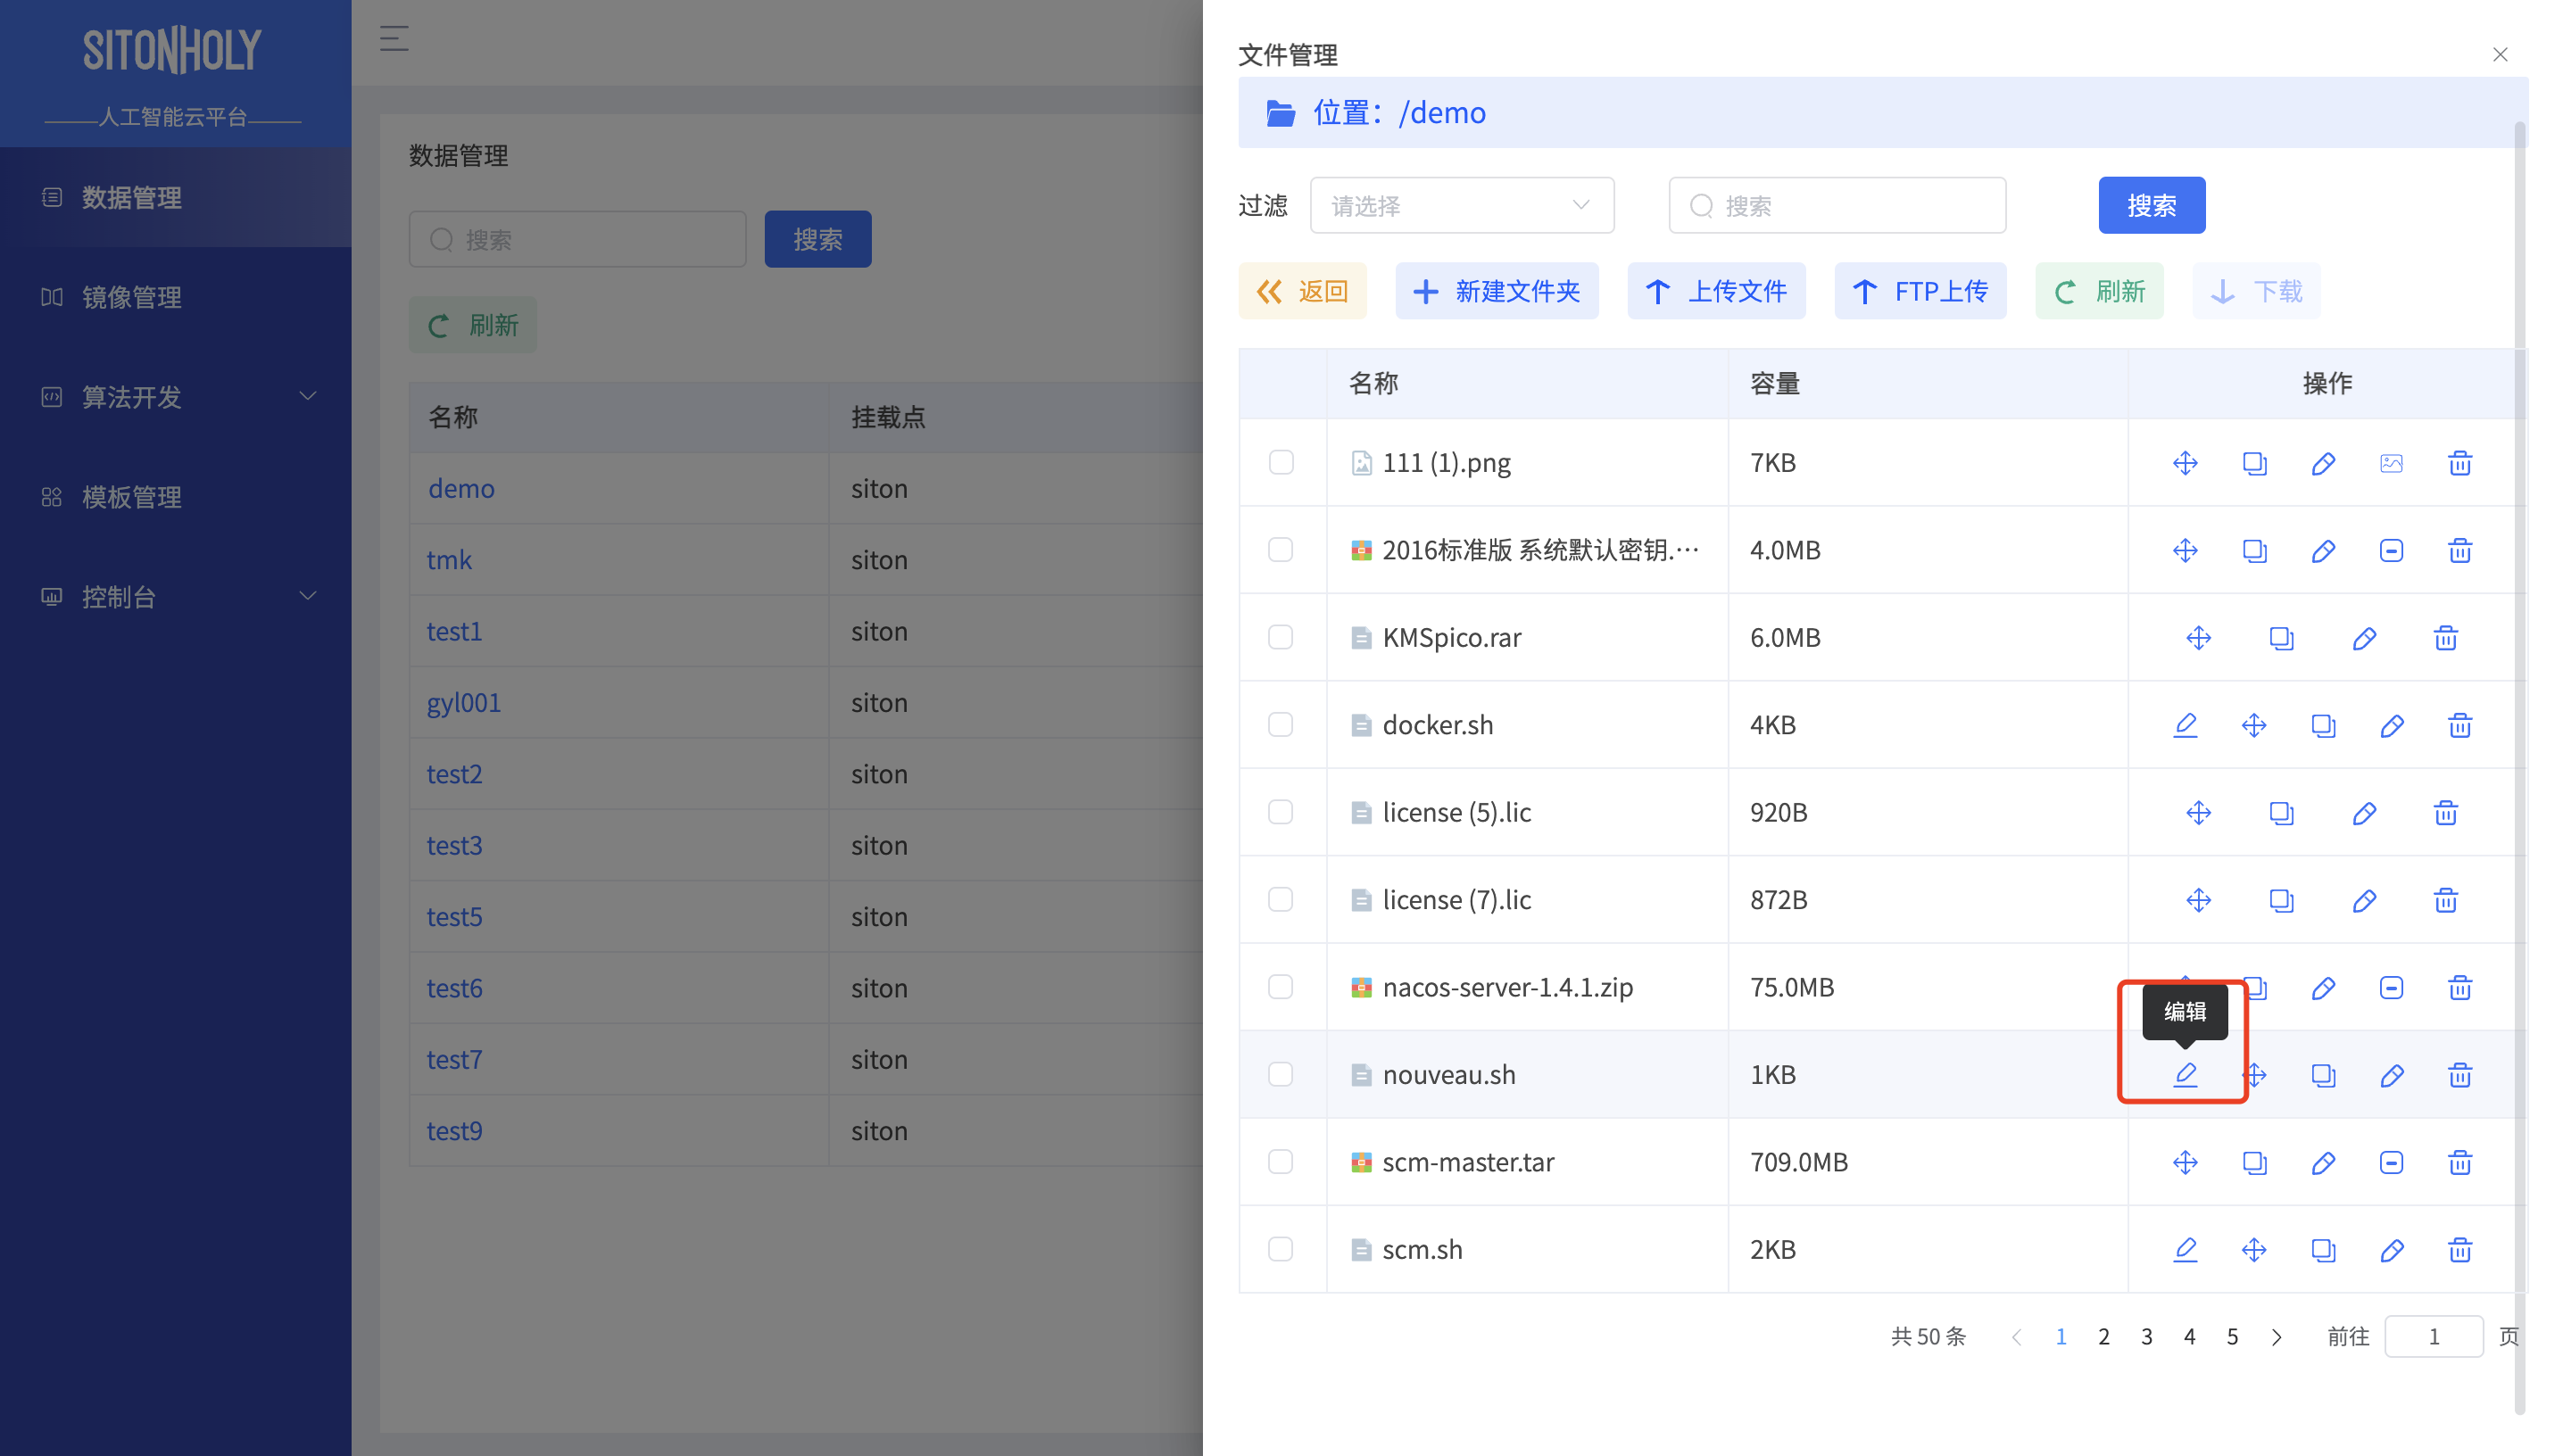The width and height of the screenshot is (2563, 1456).
Task: Go to page 5 in pagination
Action: (x=2232, y=1337)
